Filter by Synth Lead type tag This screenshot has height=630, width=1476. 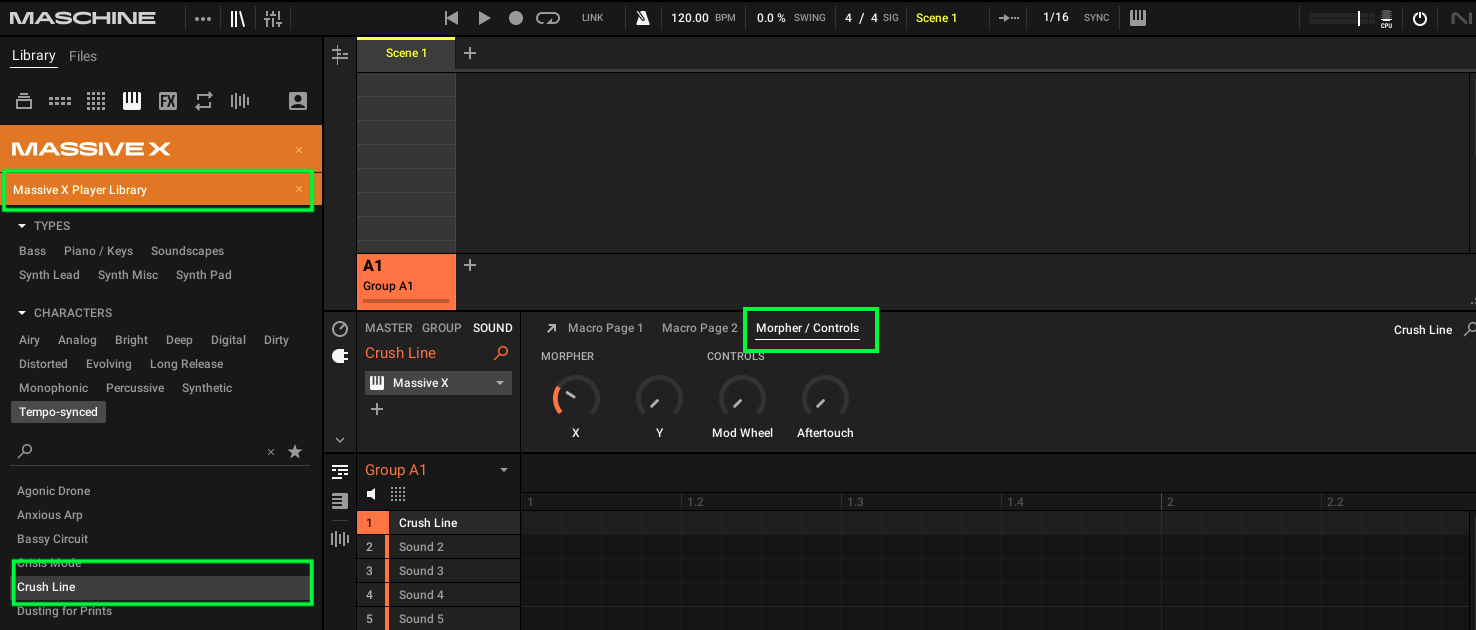click(x=49, y=275)
